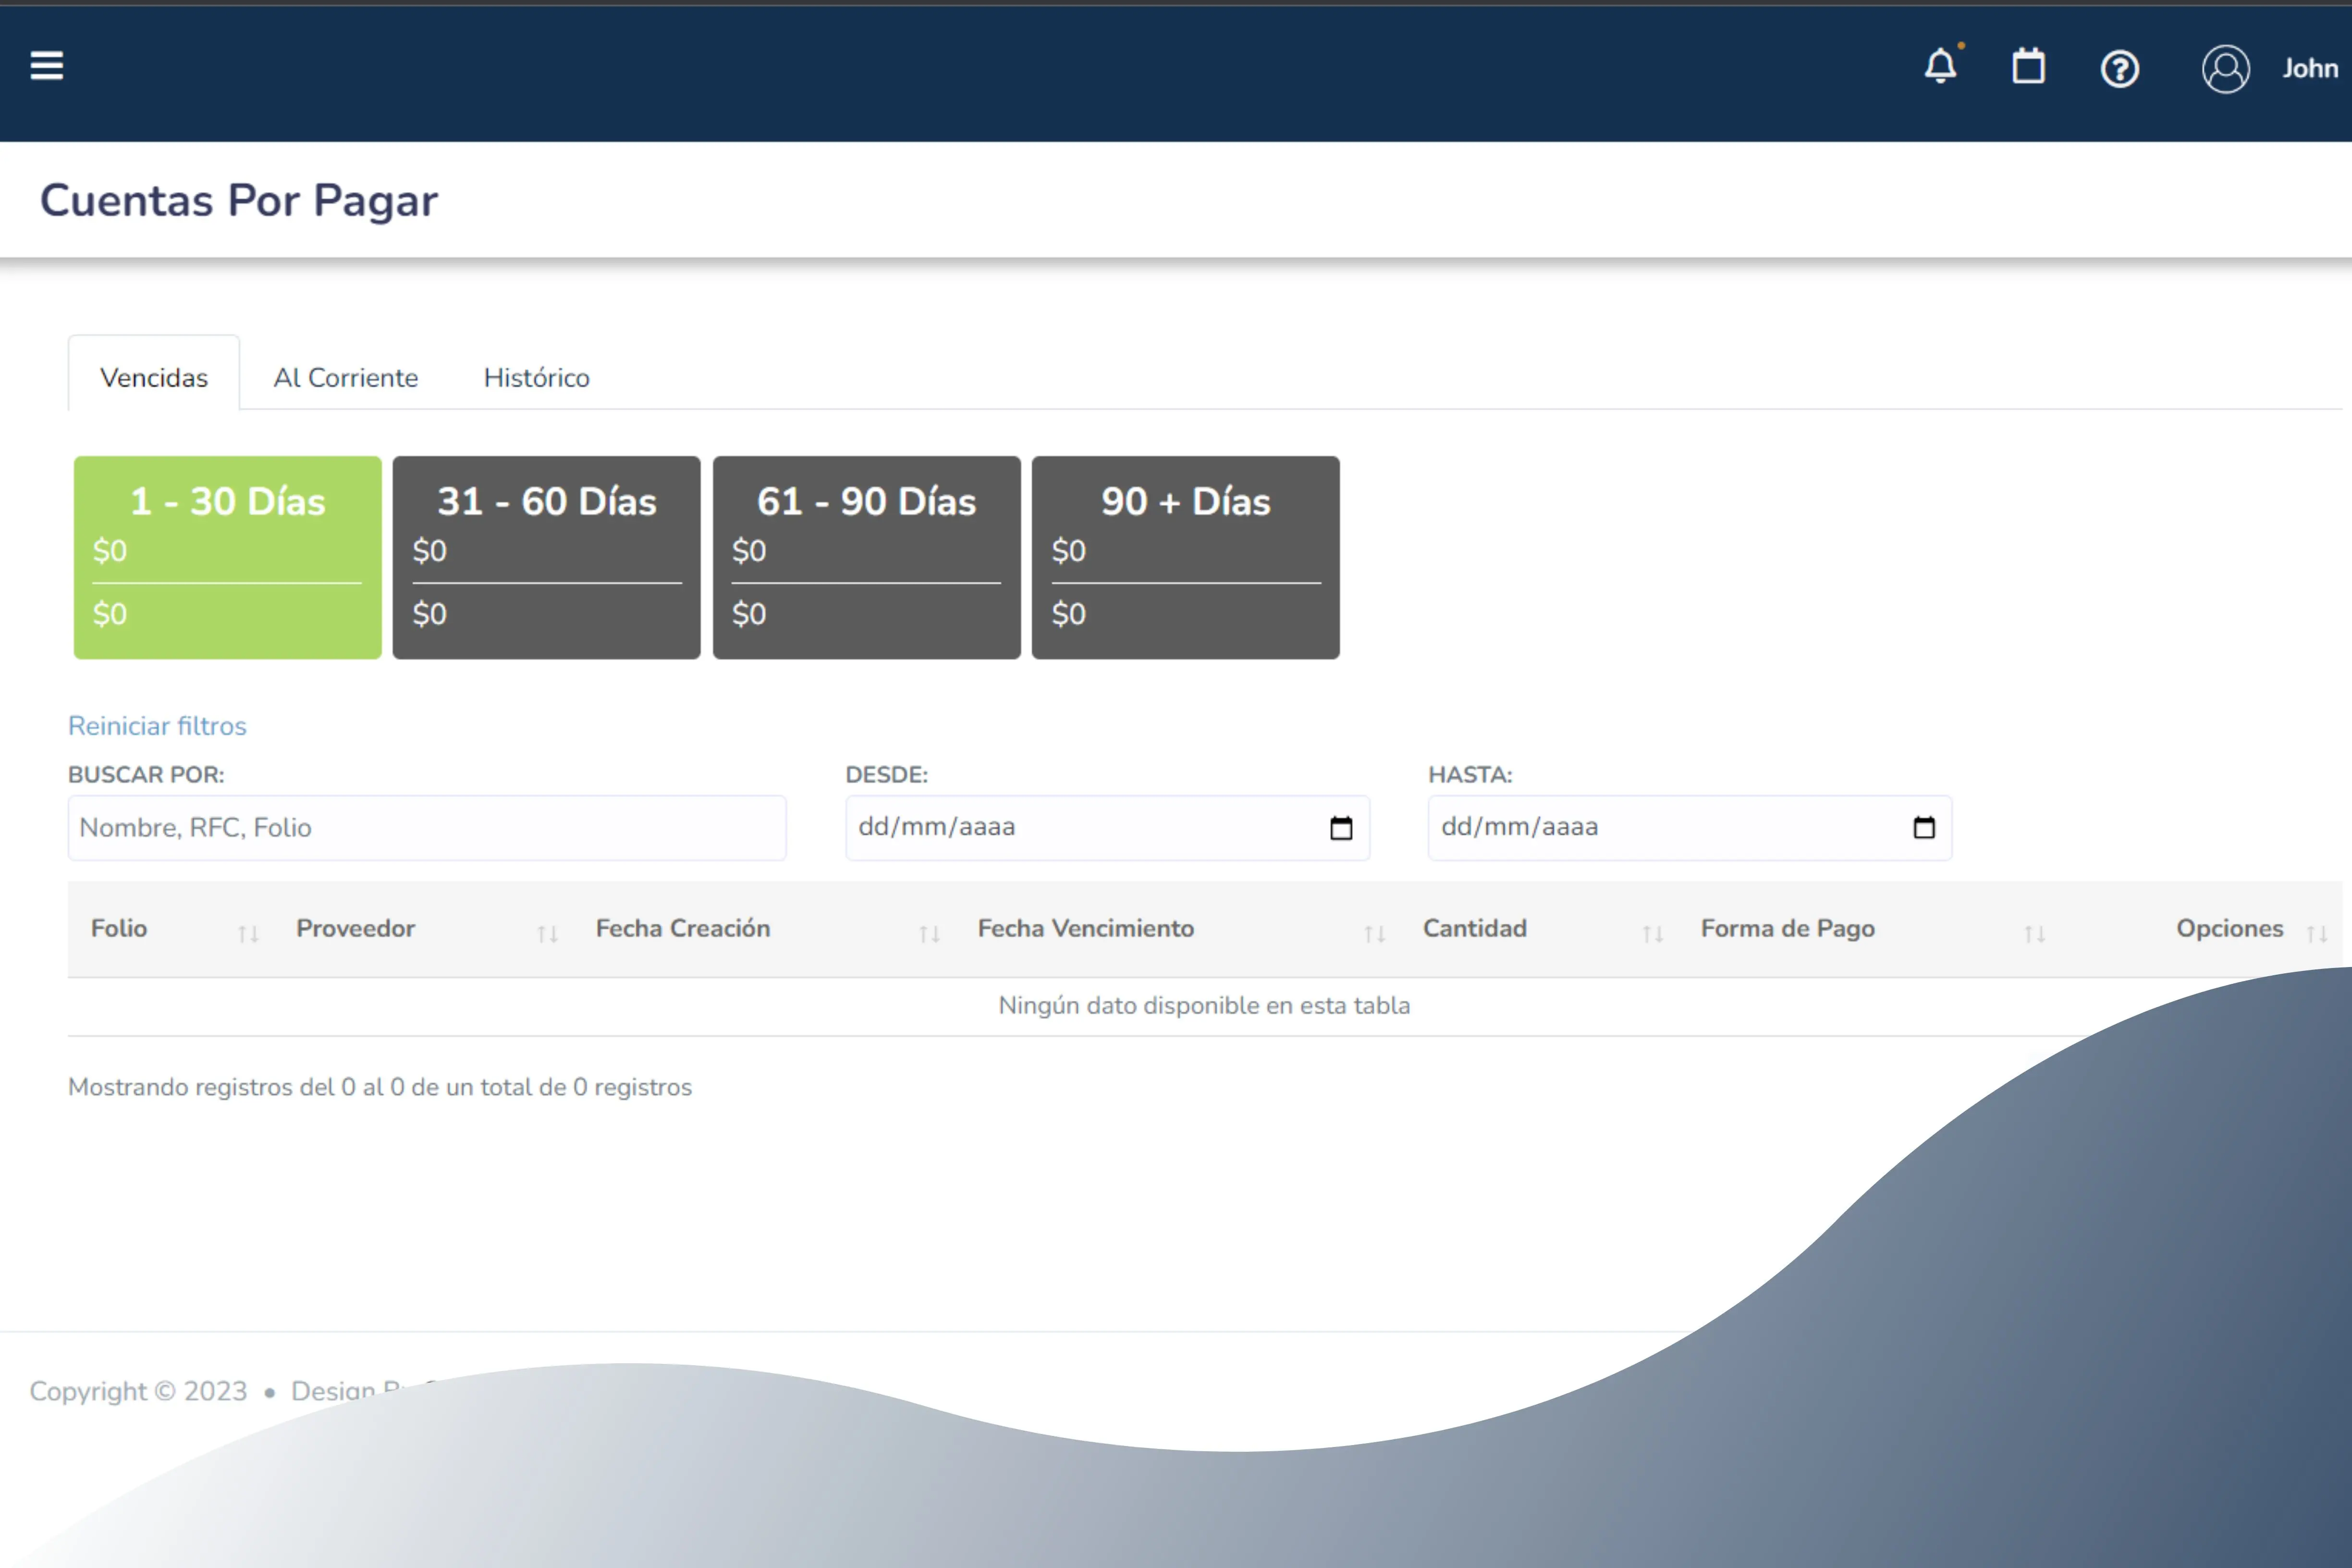Click the Forma de Pago column header

tap(1788, 928)
